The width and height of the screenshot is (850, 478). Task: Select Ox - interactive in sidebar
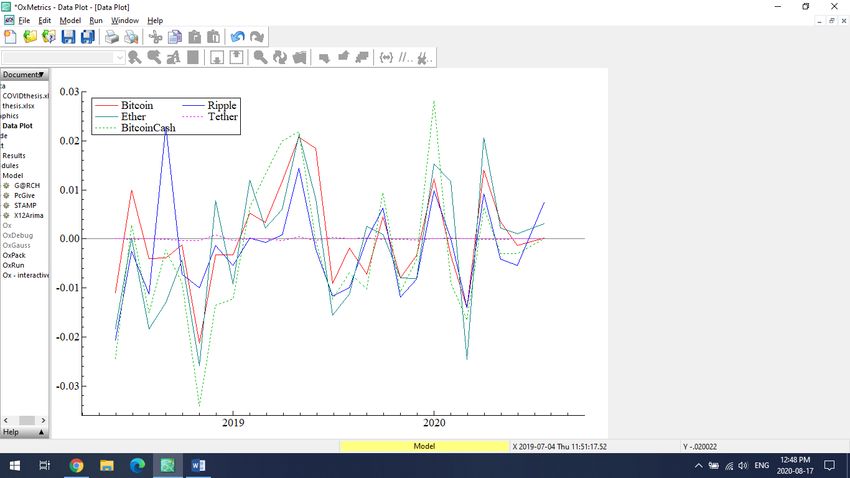click(25, 275)
